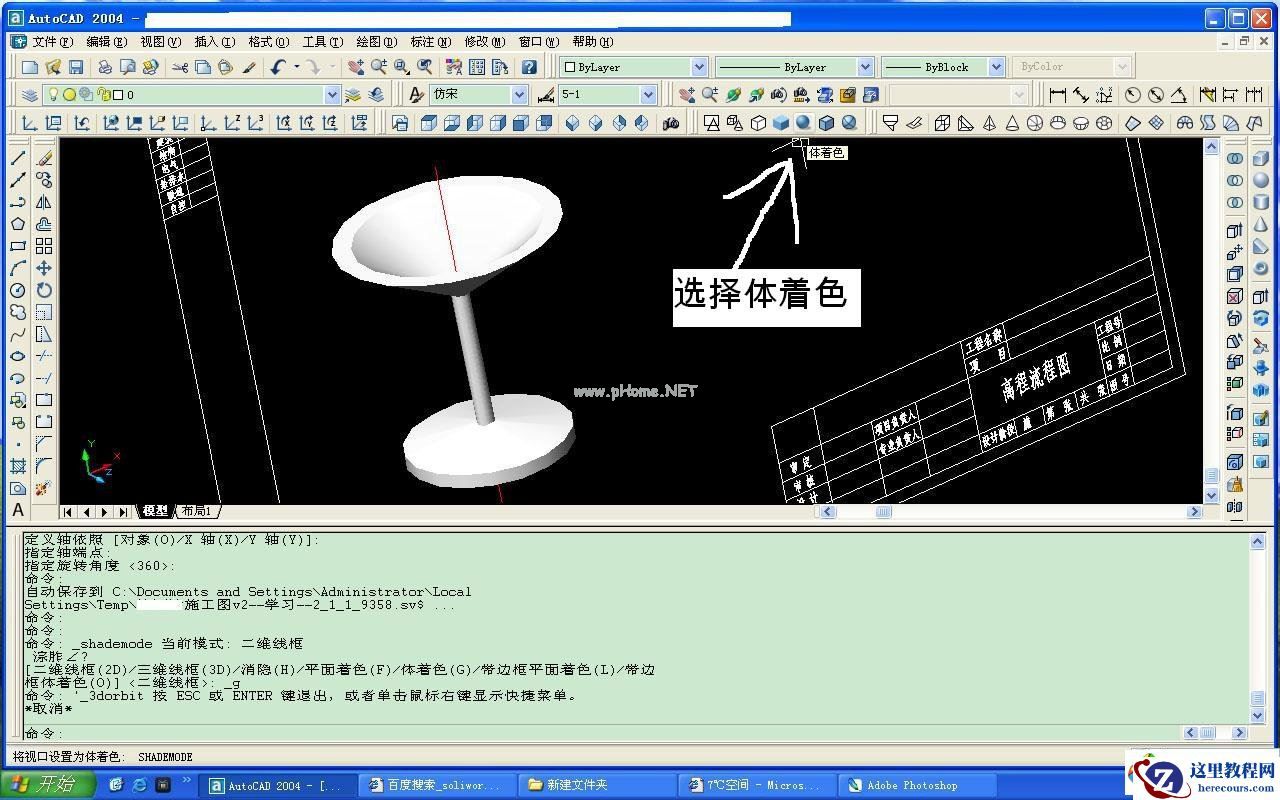Open the 绘图(D) menu

377,41
